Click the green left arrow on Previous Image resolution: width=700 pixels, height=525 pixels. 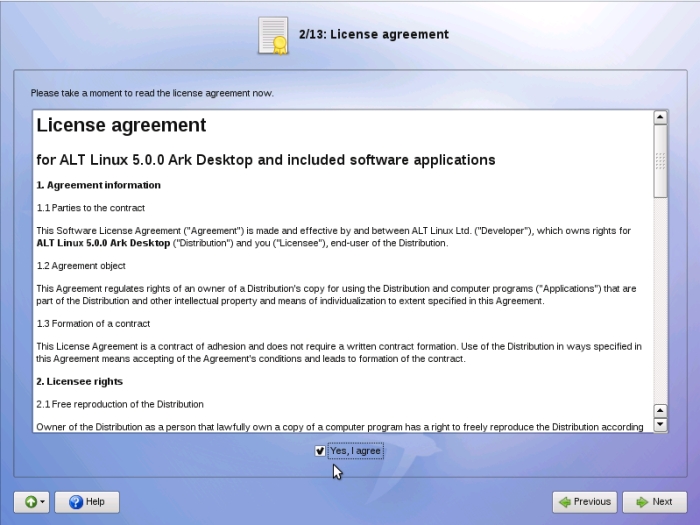point(565,502)
